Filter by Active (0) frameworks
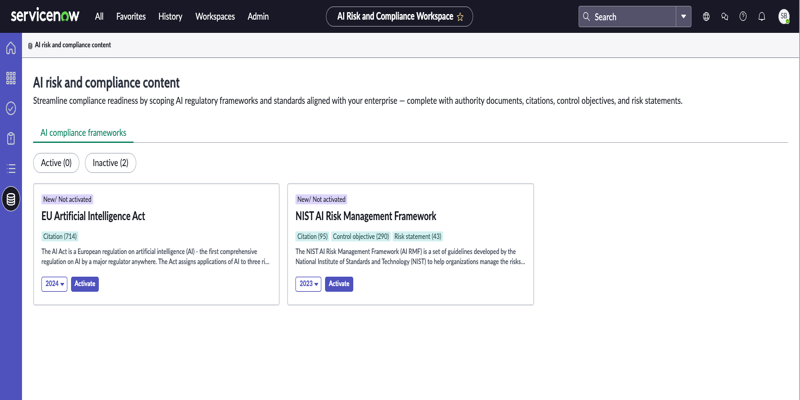This screenshot has width=800, height=400. pyautogui.click(x=56, y=163)
